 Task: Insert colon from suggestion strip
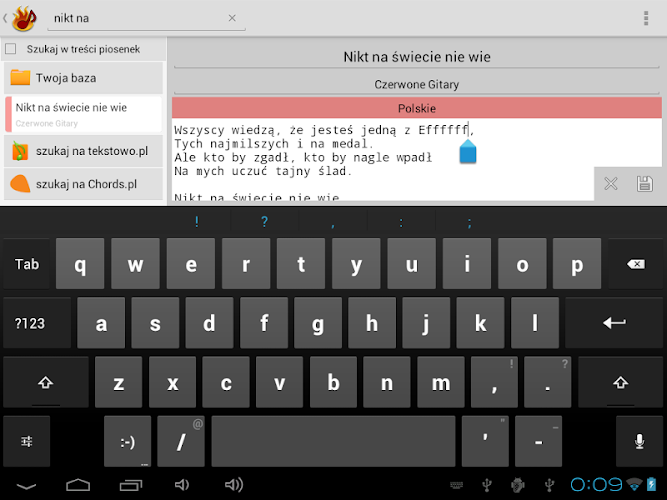coord(401,221)
